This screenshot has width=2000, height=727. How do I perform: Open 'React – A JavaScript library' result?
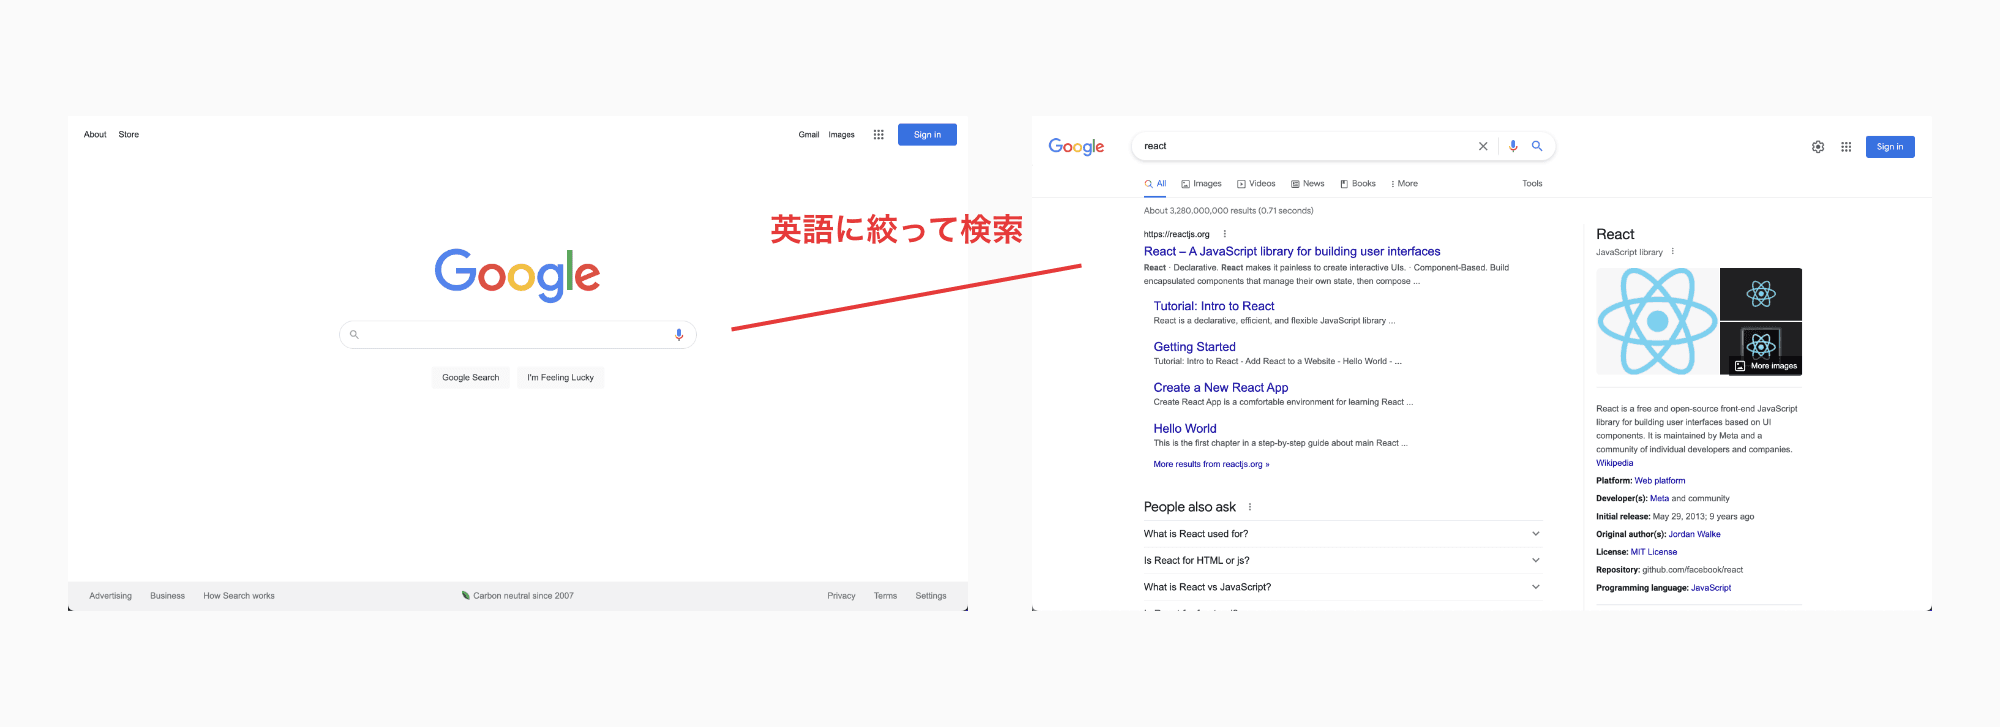[x=1292, y=252]
